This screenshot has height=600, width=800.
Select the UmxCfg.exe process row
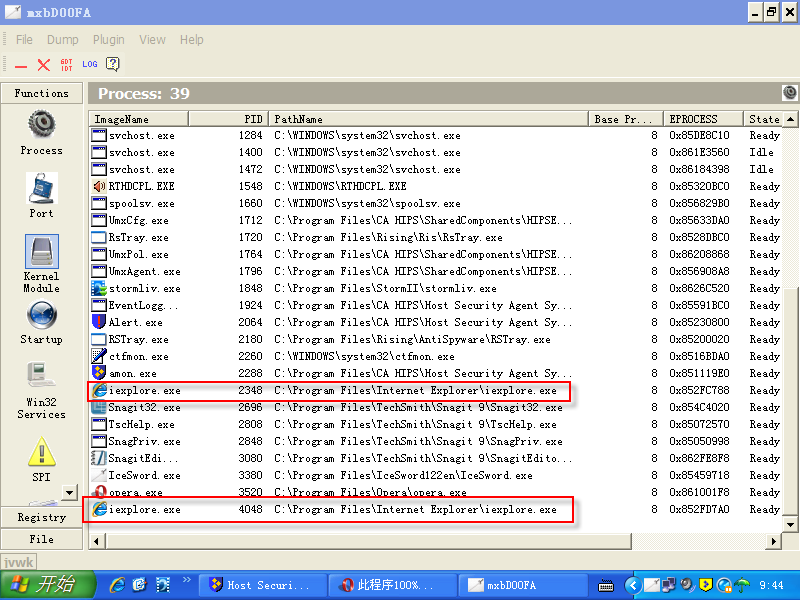click(x=435, y=220)
